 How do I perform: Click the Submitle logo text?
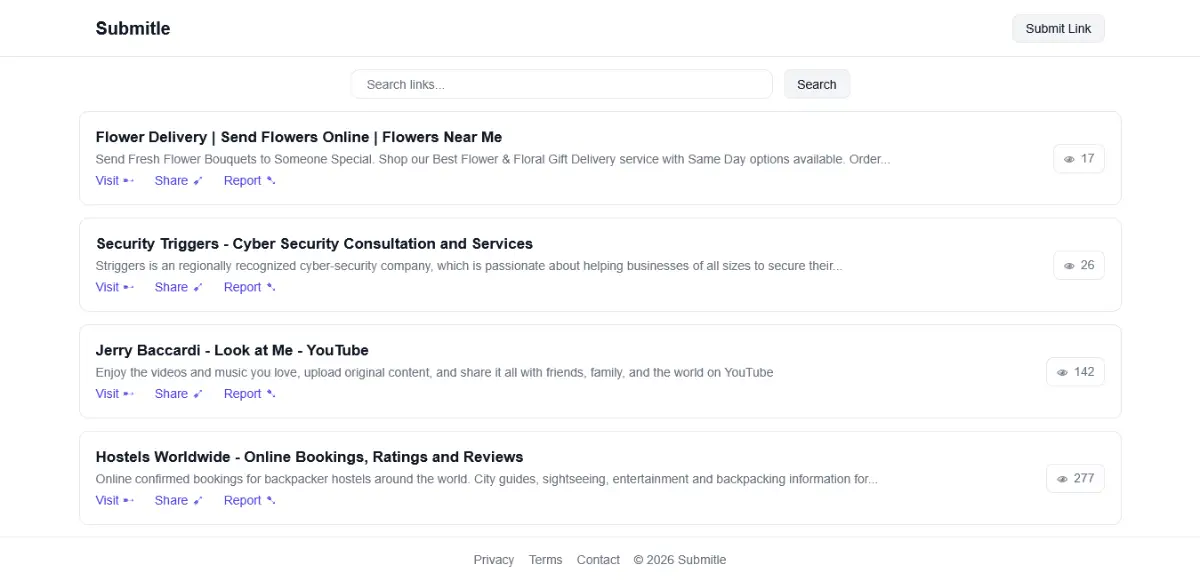tap(133, 28)
